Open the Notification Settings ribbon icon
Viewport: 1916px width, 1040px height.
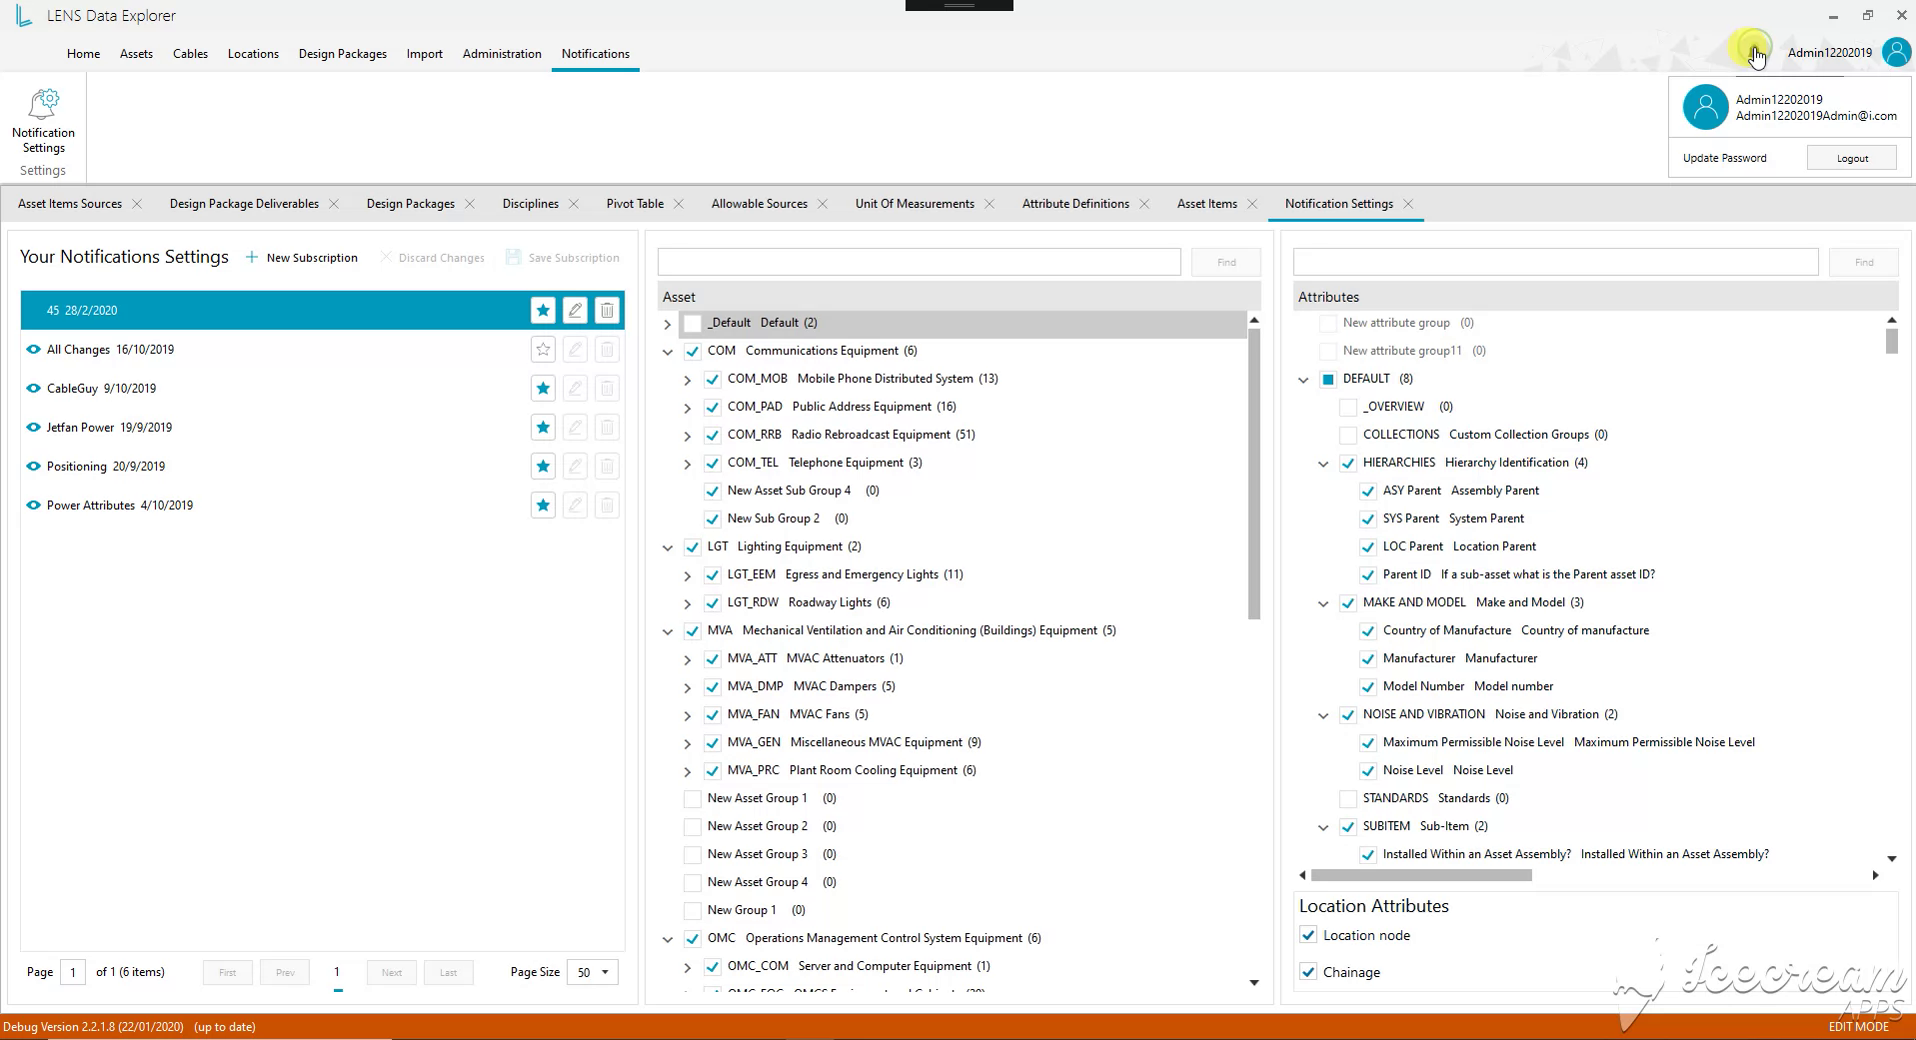43,121
